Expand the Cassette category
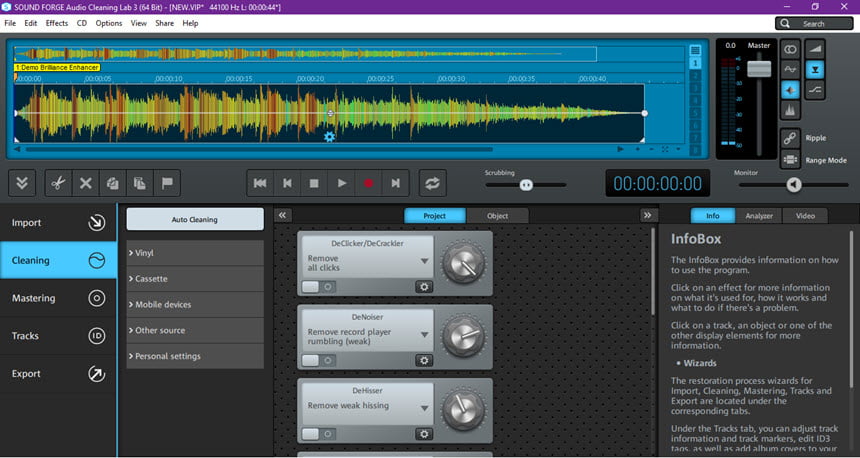 (195, 279)
